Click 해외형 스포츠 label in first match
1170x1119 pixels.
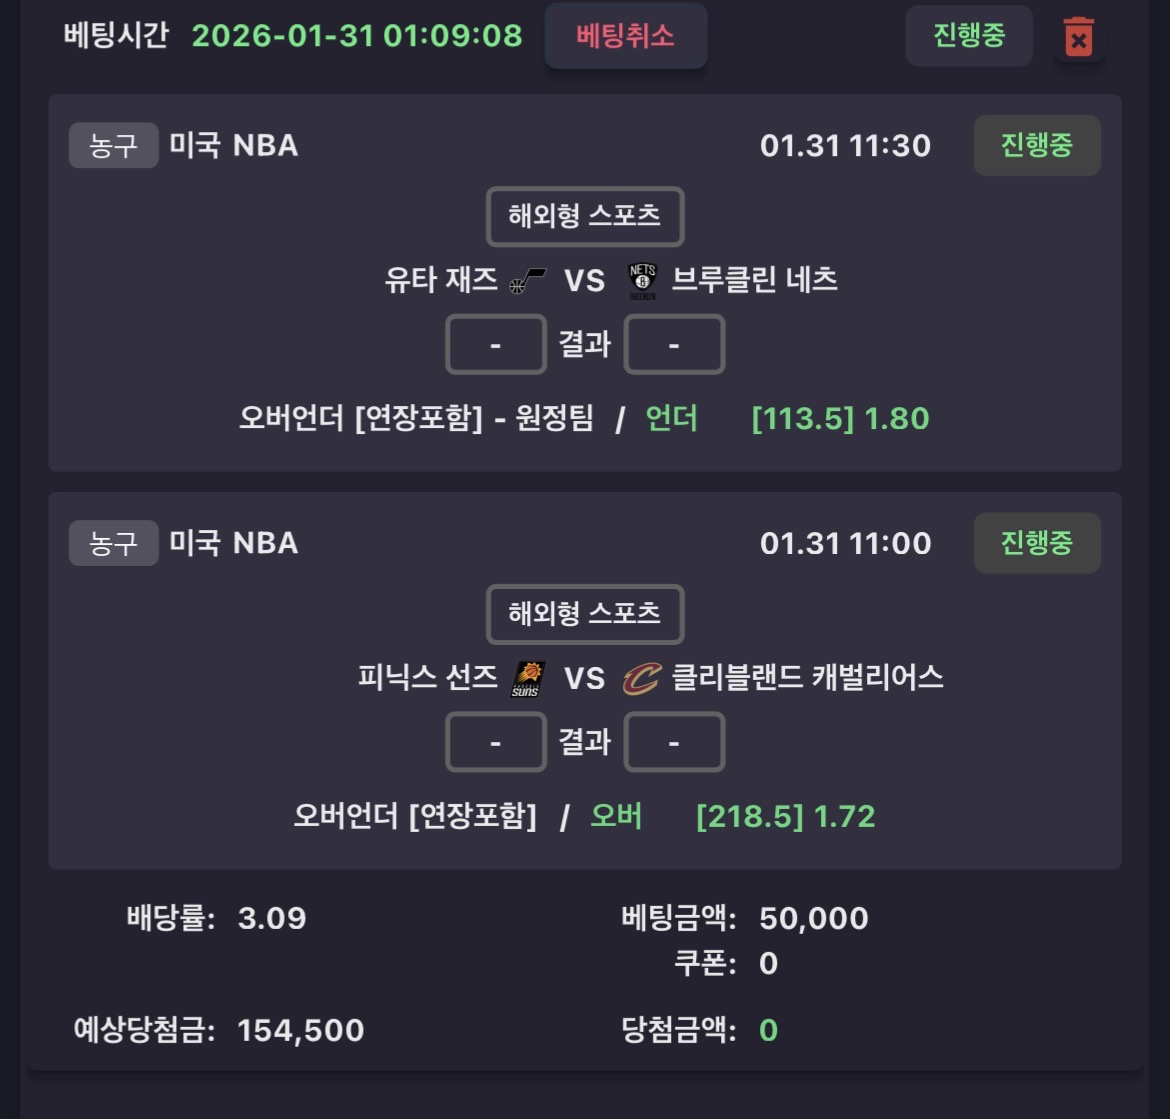[585, 216]
